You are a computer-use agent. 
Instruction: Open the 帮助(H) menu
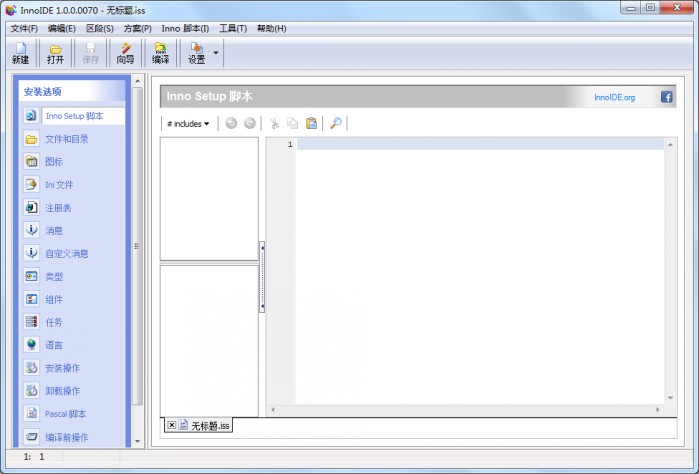pos(271,29)
